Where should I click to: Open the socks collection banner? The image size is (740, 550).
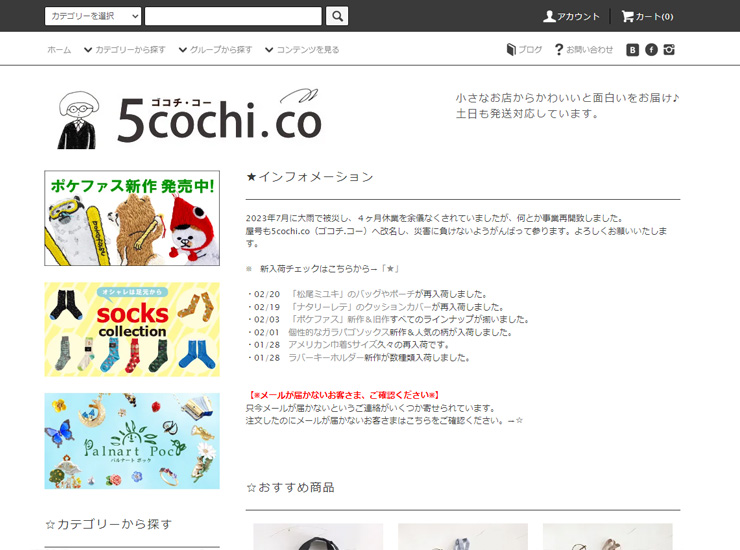[x=132, y=329]
